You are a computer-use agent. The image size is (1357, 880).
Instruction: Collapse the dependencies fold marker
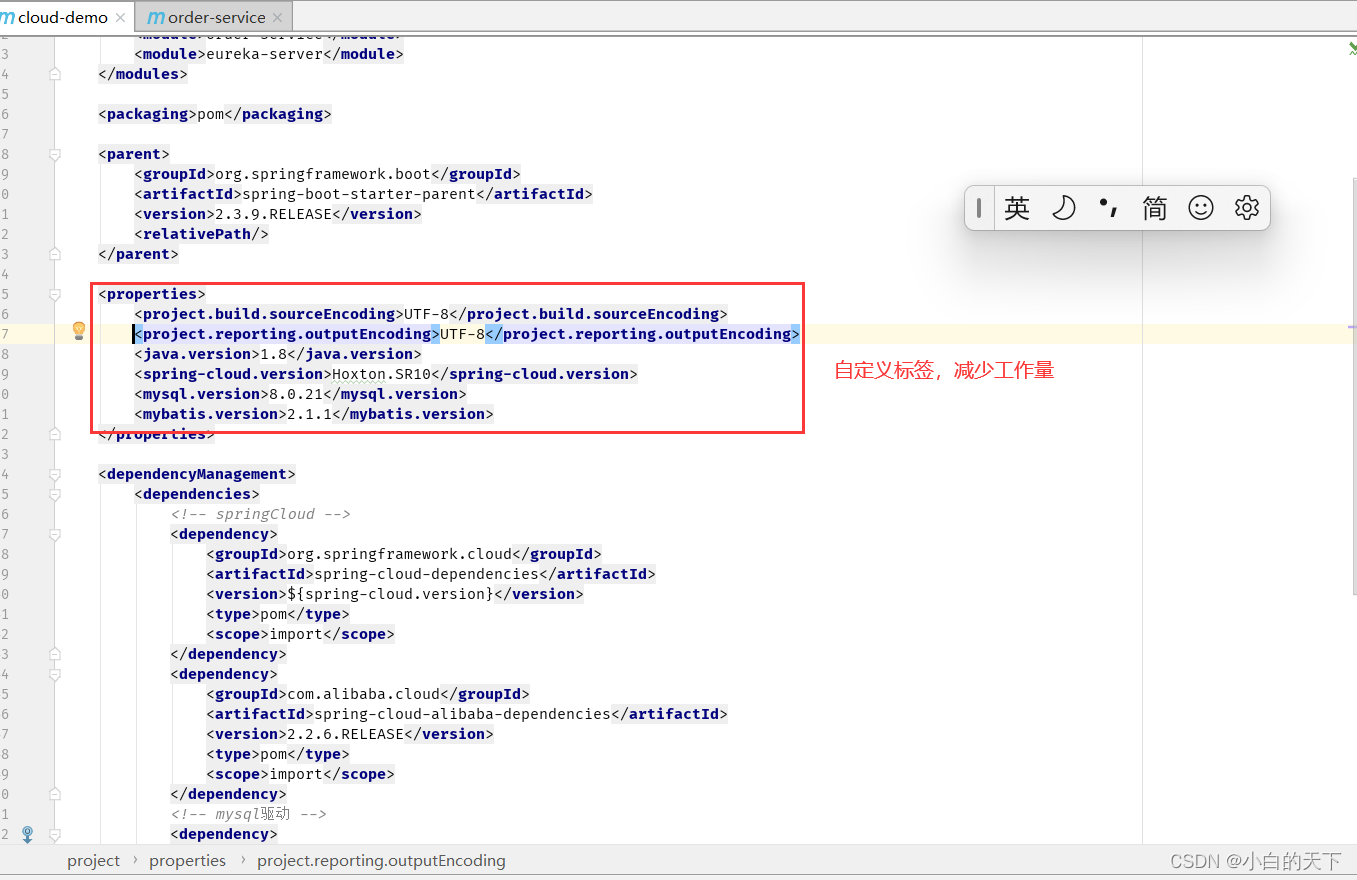[55, 494]
